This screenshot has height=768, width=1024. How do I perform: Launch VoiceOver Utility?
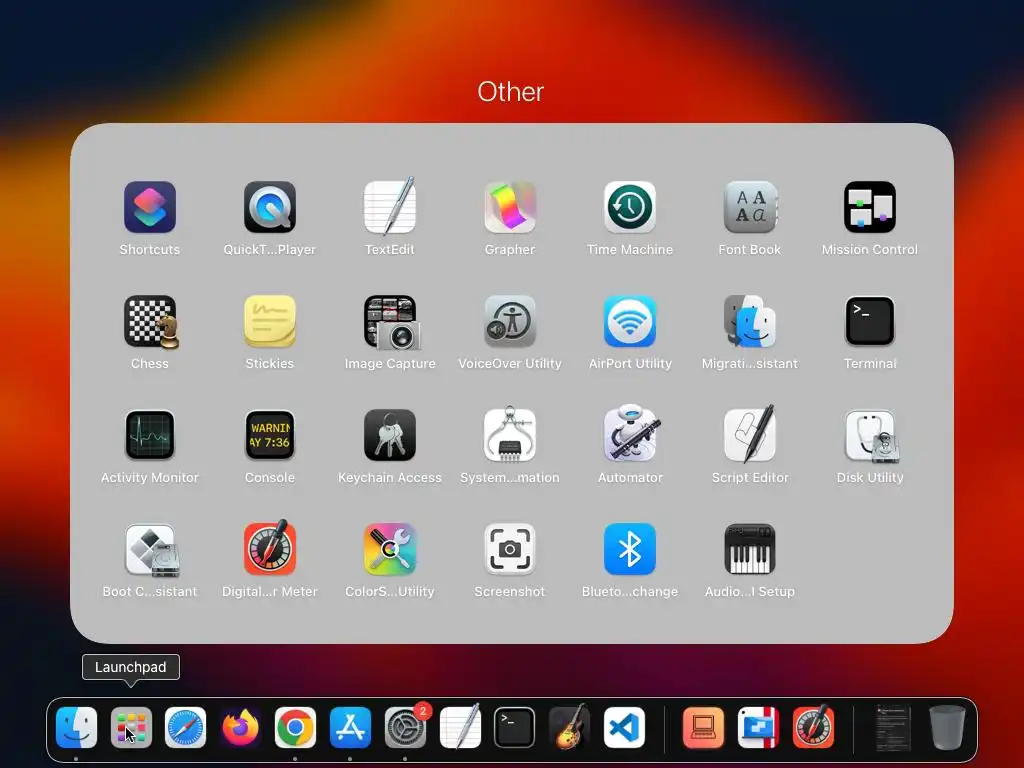point(510,321)
